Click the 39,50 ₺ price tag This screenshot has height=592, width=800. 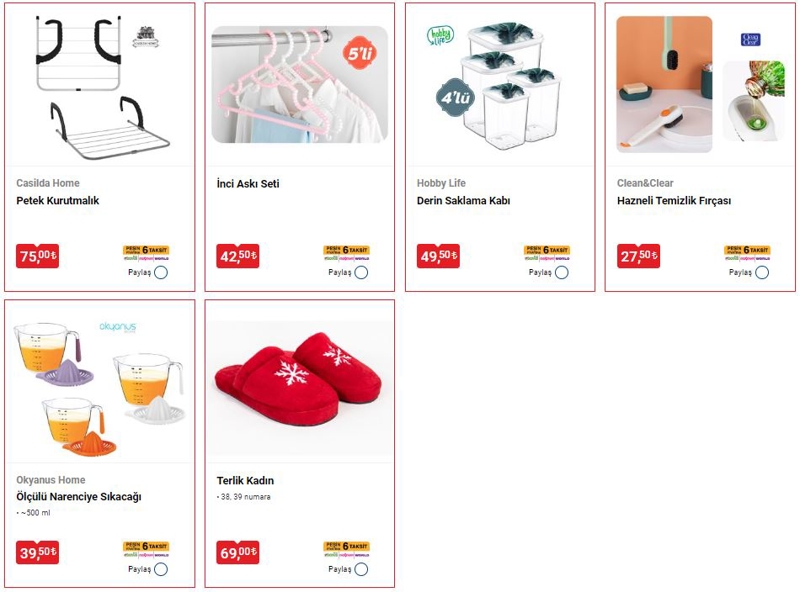pyautogui.click(x=37, y=552)
